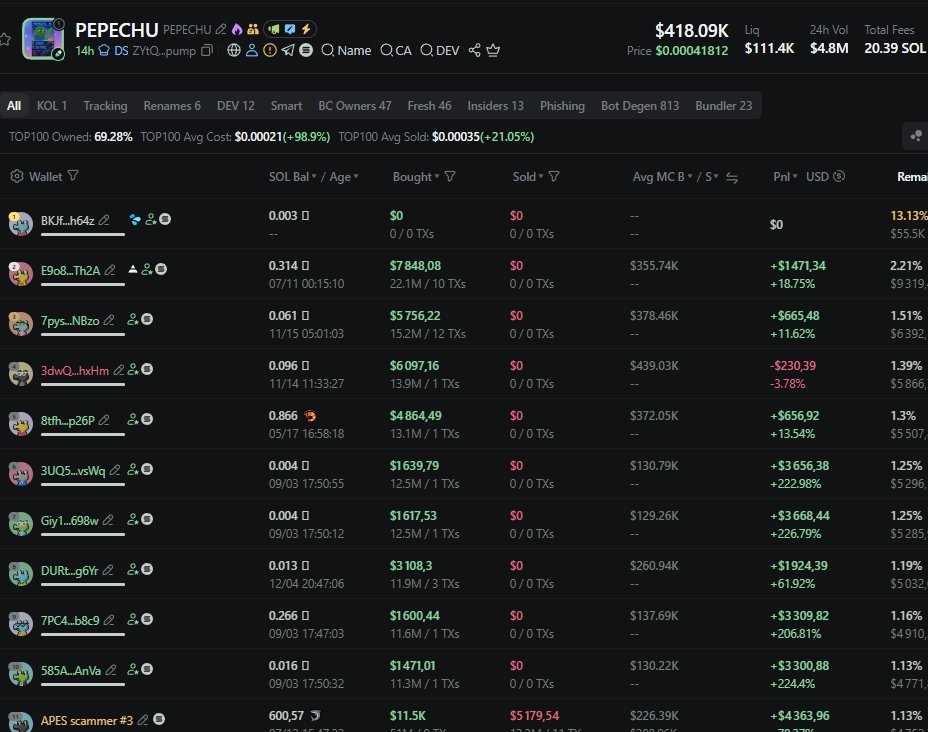
Task: Click the grey round stacked-lines icon in header
Action: [306, 50]
